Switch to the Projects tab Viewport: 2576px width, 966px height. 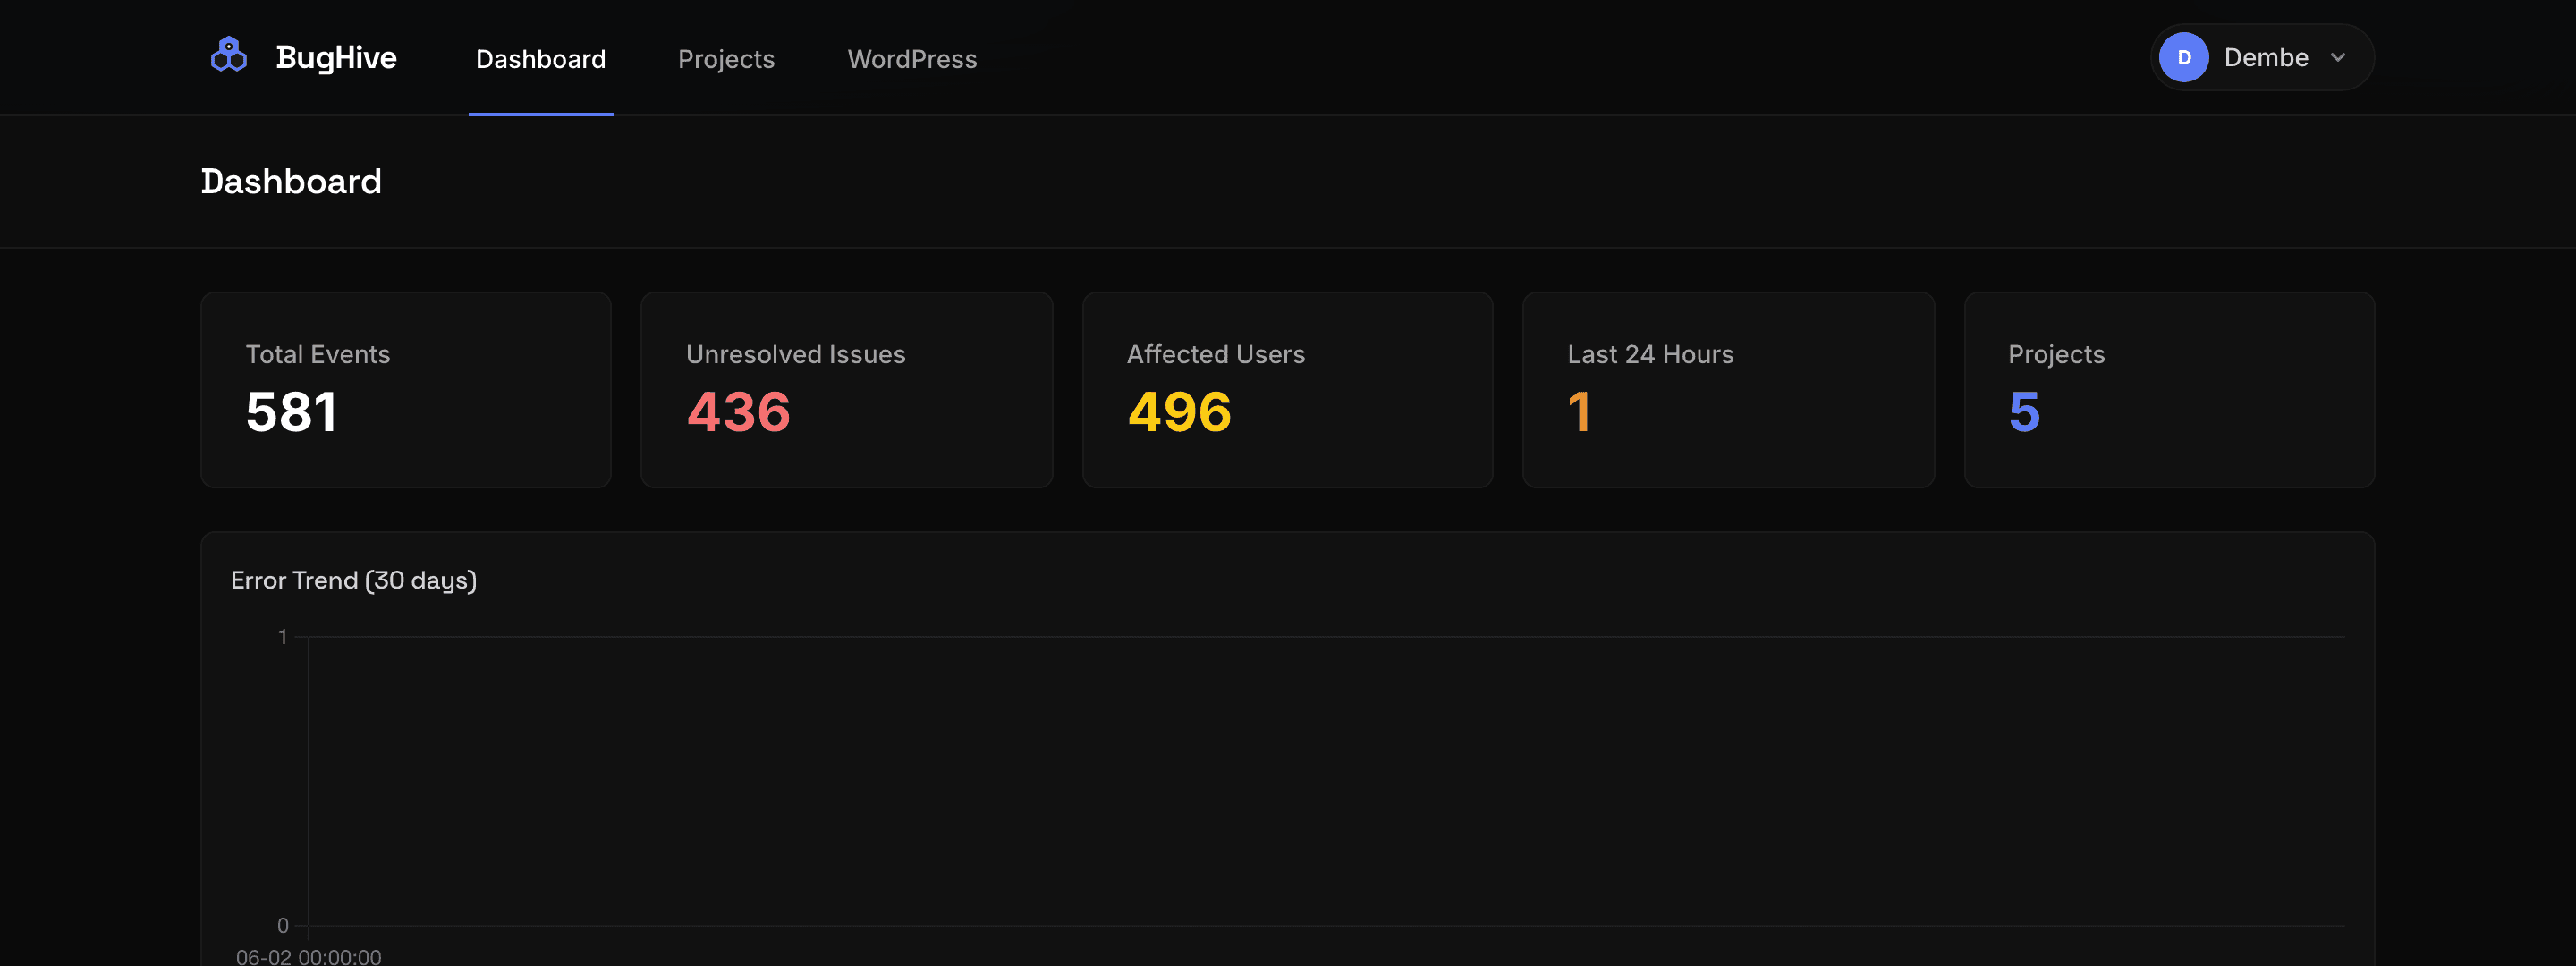click(x=726, y=59)
